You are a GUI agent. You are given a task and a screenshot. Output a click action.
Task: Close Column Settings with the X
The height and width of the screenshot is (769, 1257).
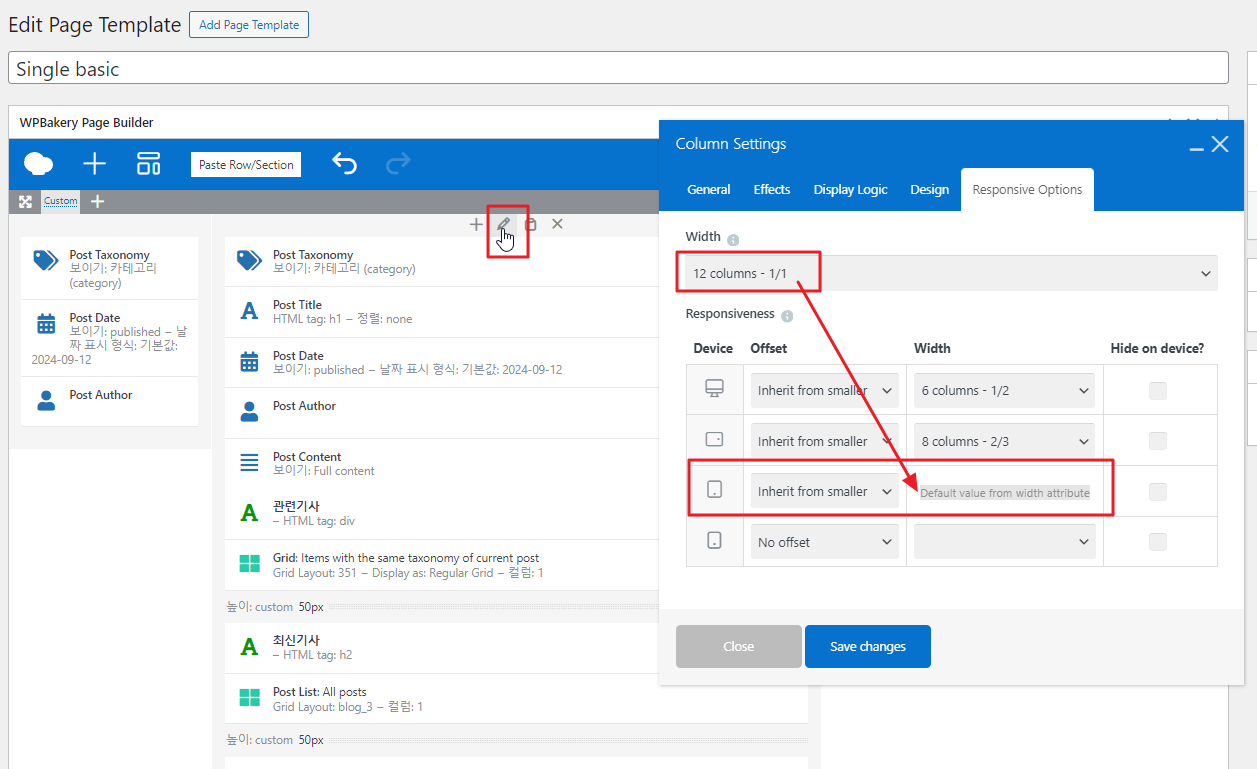pyautogui.click(x=1220, y=144)
